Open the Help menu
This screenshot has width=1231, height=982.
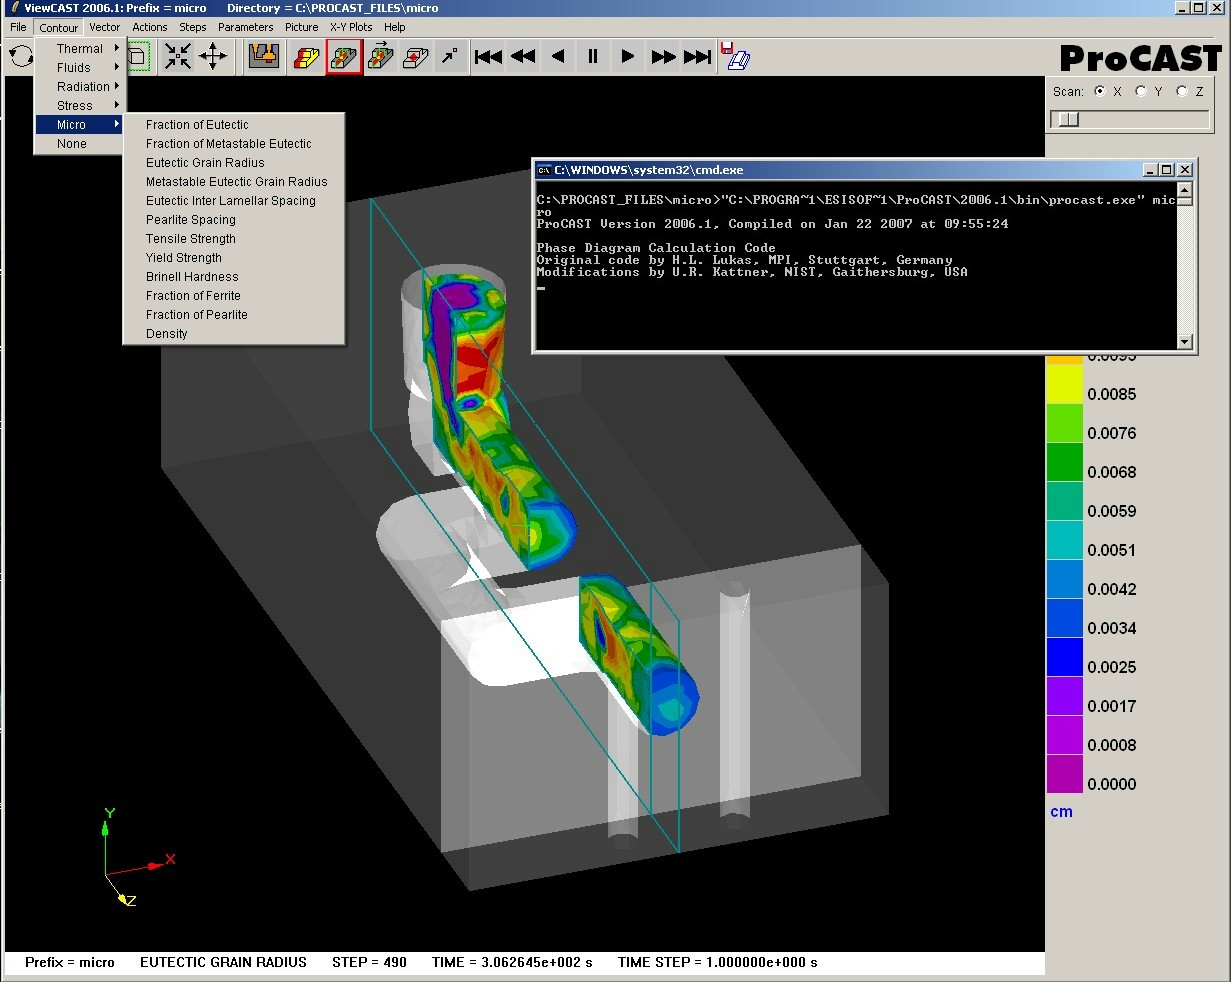pos(395,27)
